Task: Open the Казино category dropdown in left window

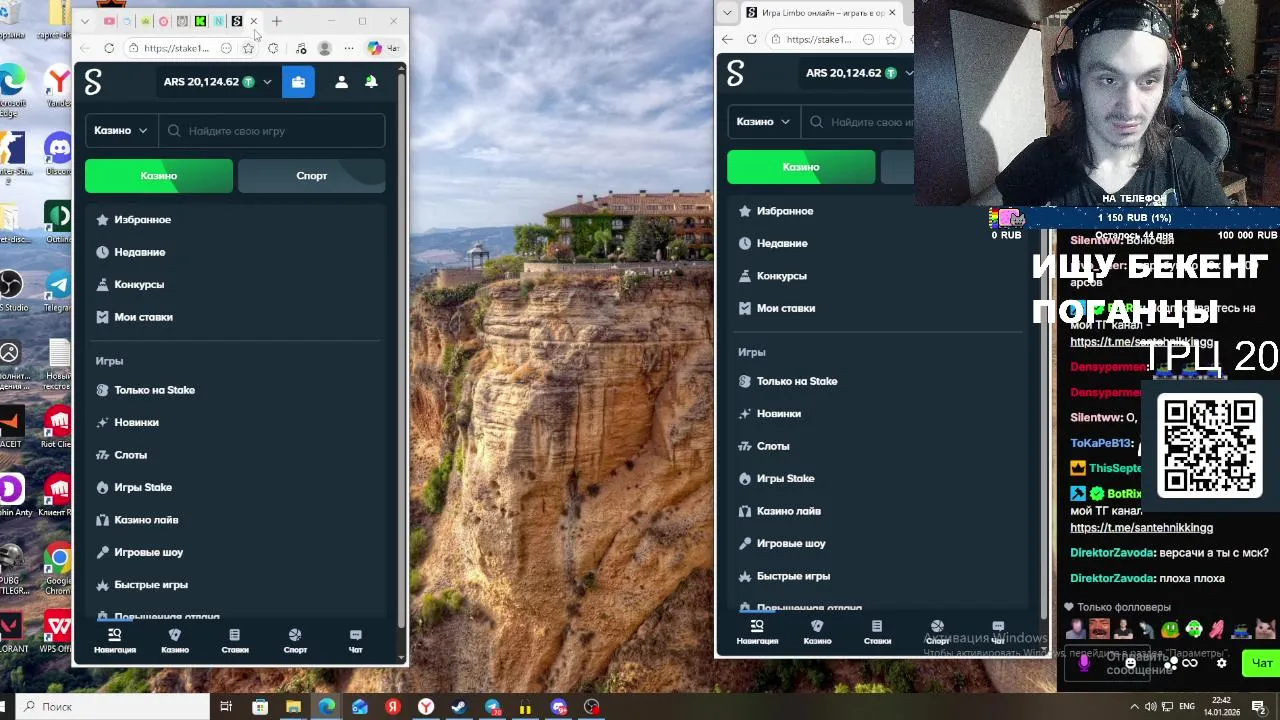Action: click(121, 131)
